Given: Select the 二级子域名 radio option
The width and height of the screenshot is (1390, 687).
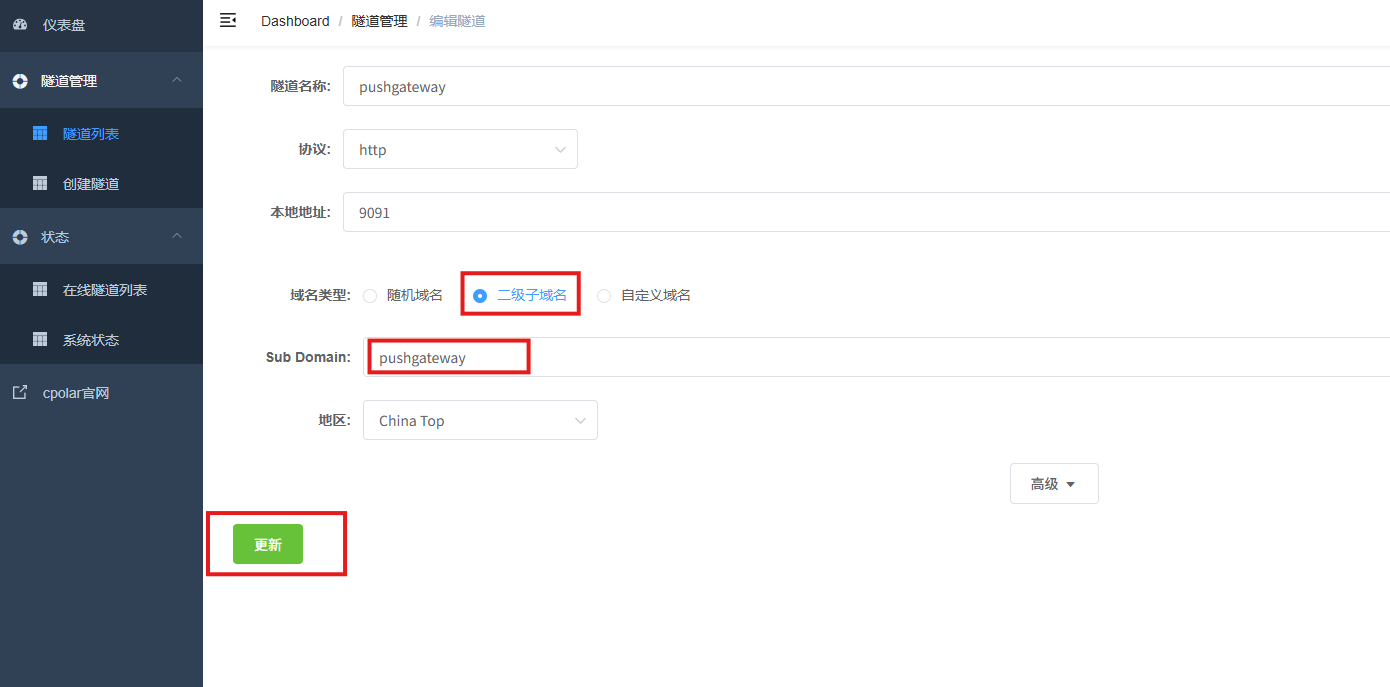Looking at the screenshot, I should pos(480,296).
